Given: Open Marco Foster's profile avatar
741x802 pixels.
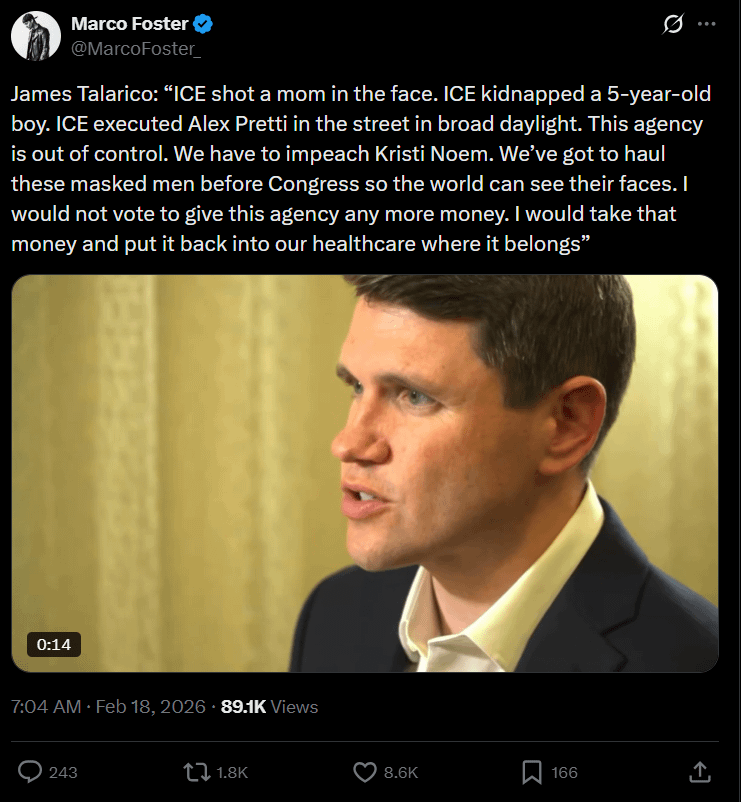Looking at the screenshot, I should tap(33, 35).
